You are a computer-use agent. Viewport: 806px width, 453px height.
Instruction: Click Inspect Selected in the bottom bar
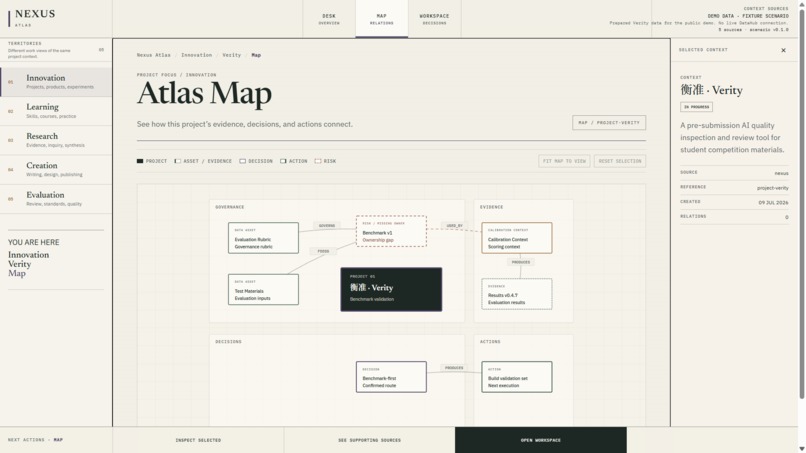click(x=198, y=440)
